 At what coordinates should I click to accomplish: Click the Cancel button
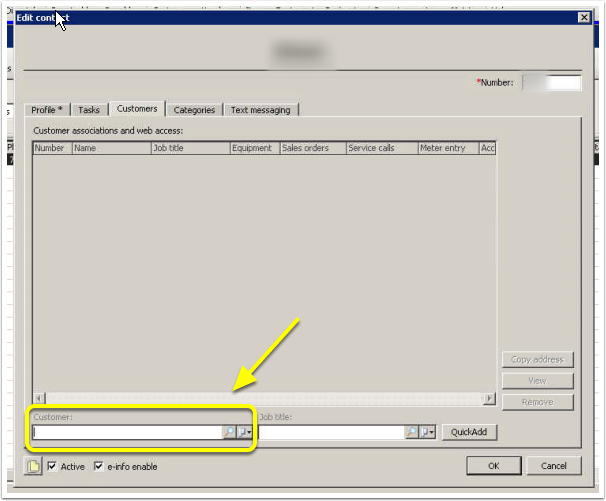[553, 466]
